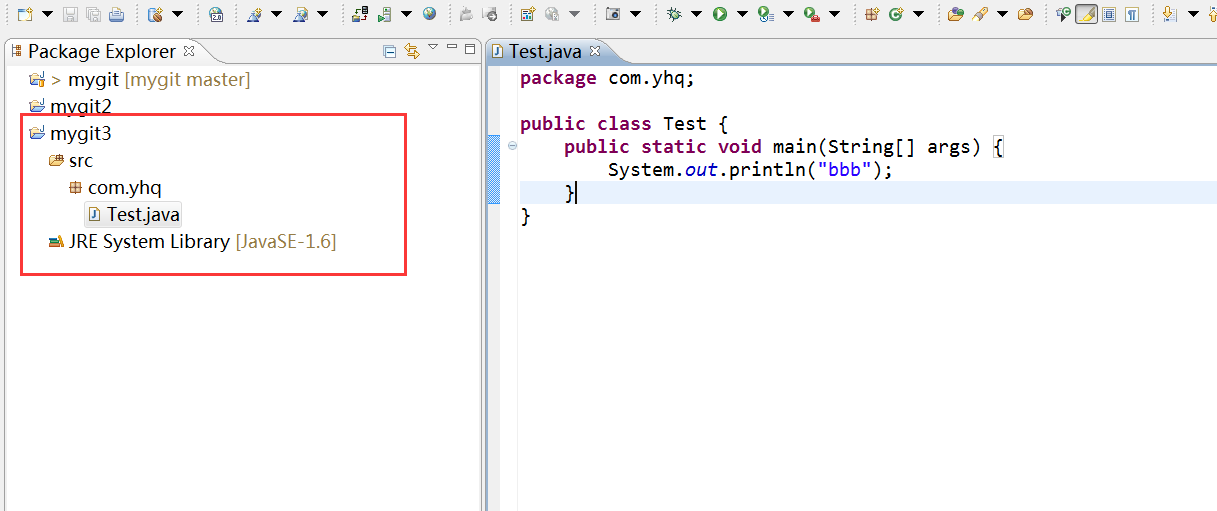Click the "package com.yhq;" code line
The height and width of the screenshot is (511, 1217).
[x=607, y=77]
